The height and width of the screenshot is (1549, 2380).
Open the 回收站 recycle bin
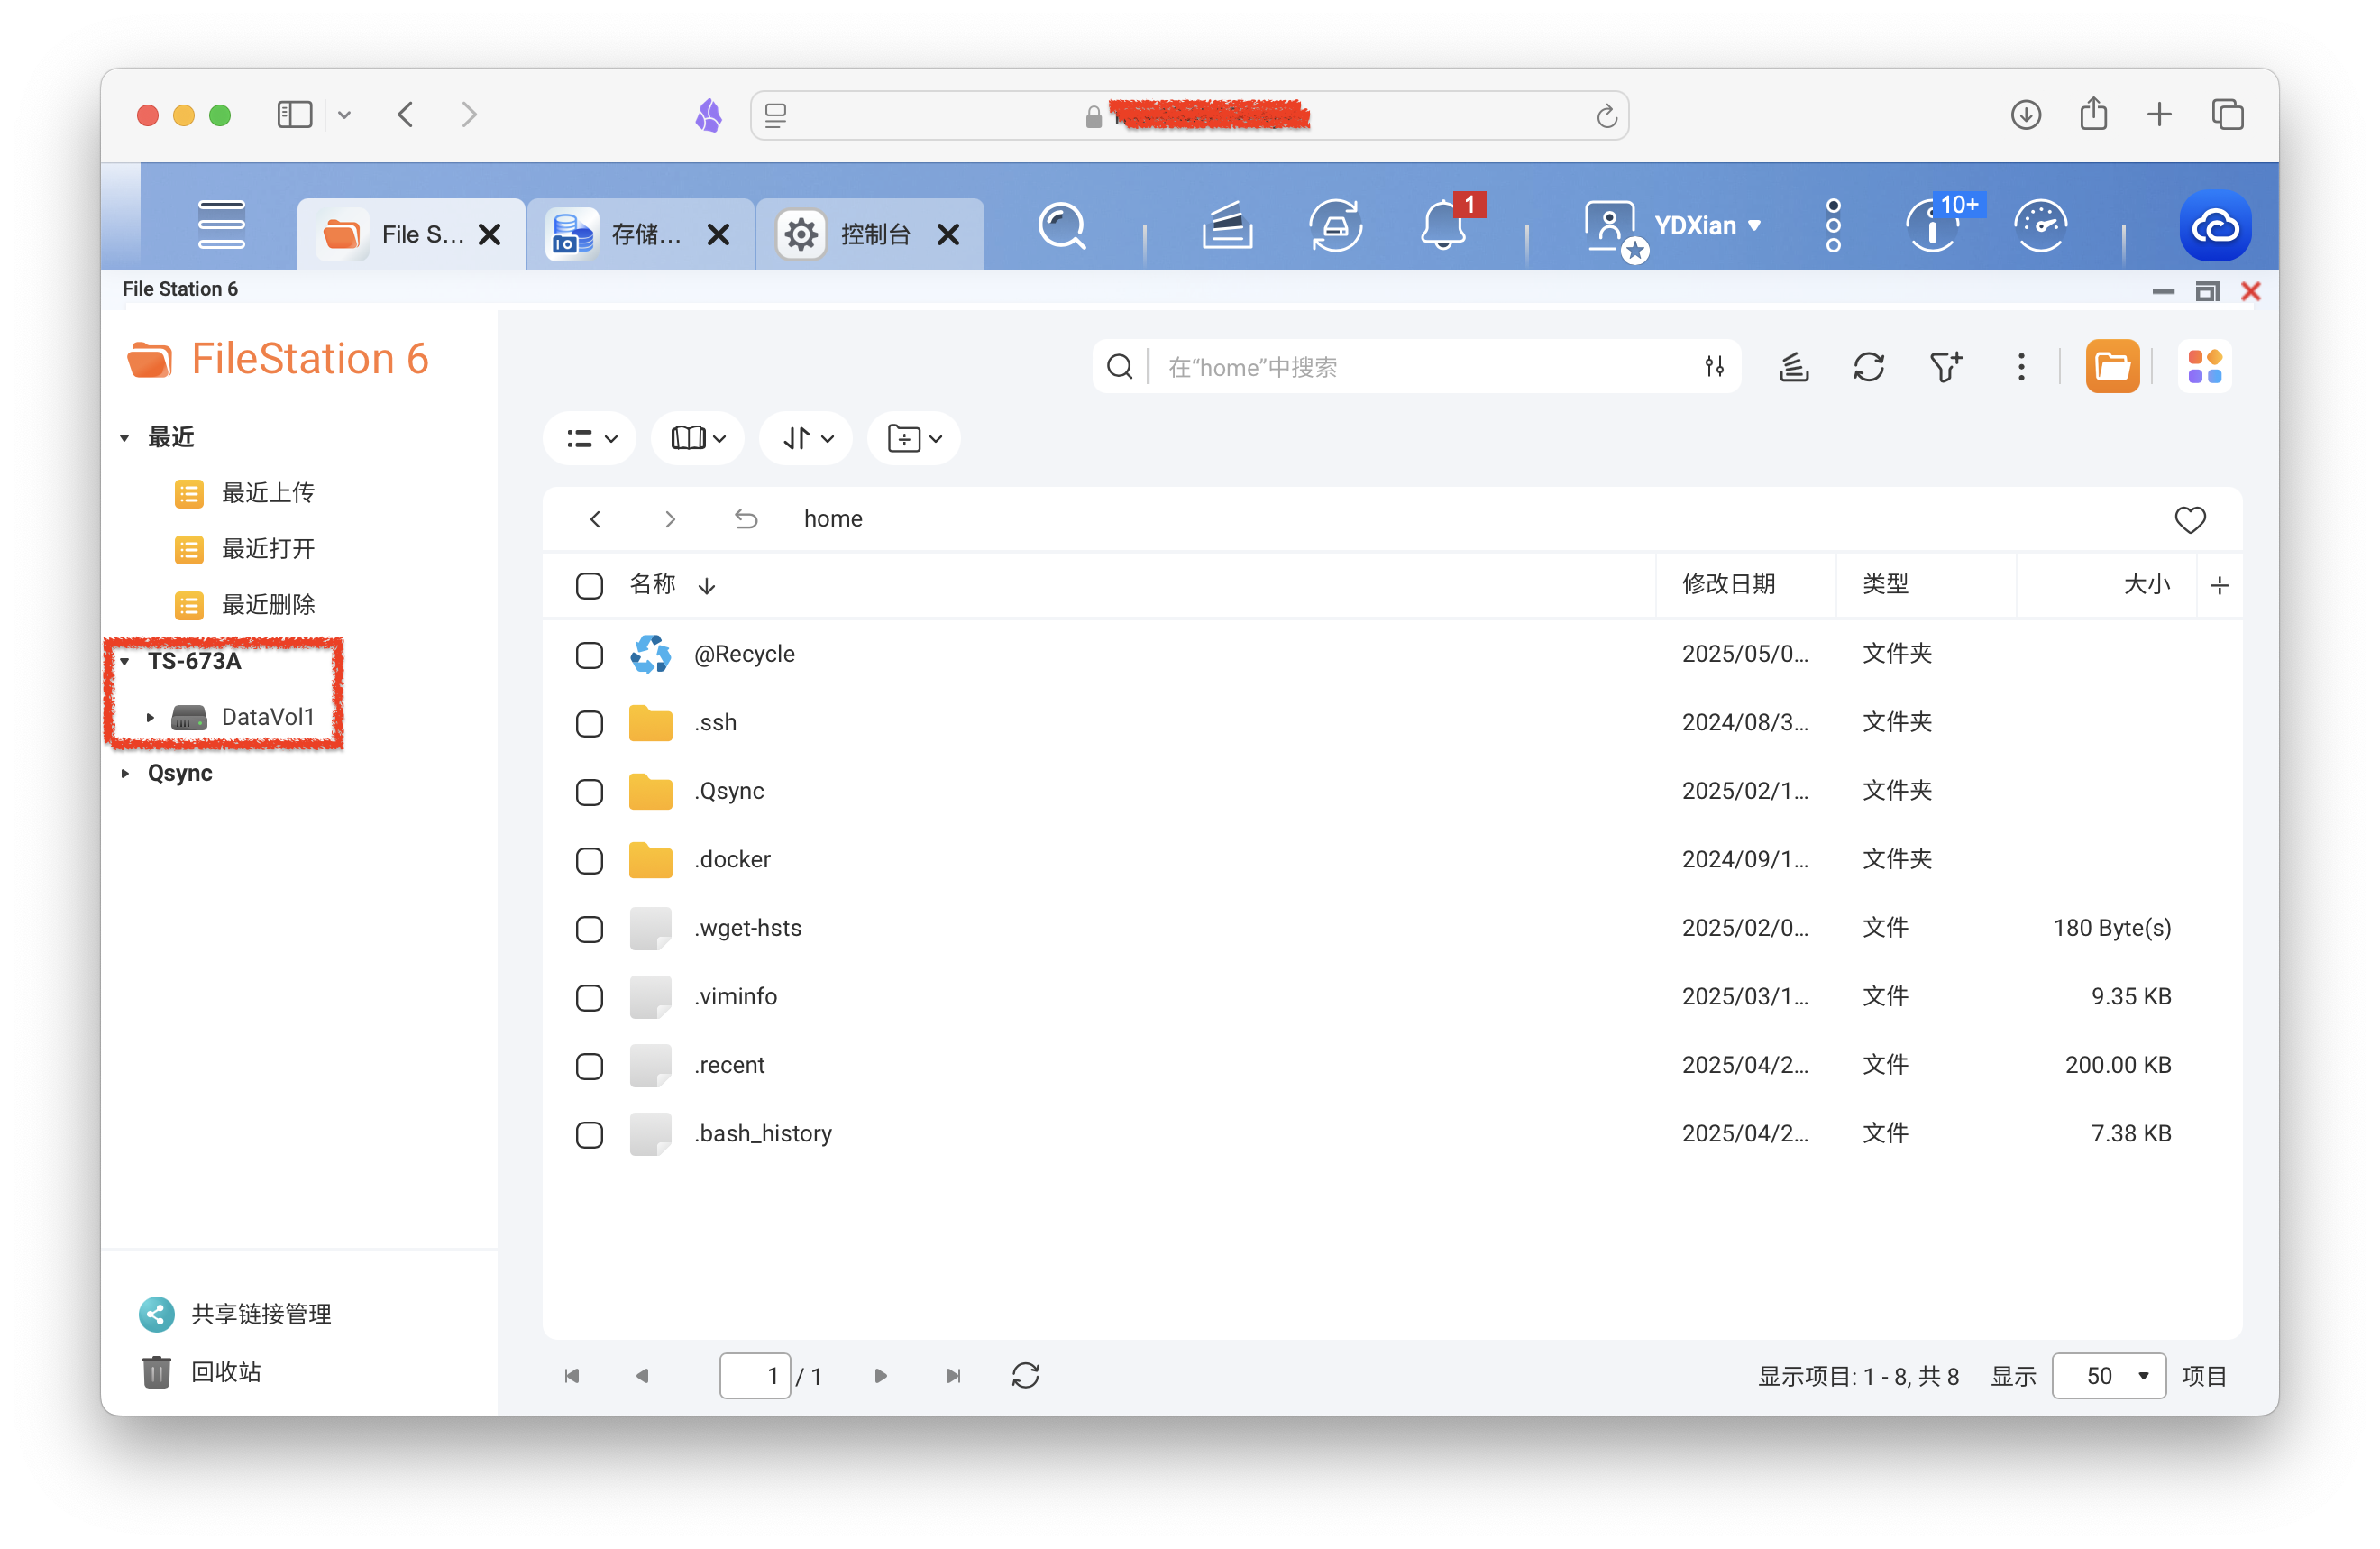coord(201,1372)
